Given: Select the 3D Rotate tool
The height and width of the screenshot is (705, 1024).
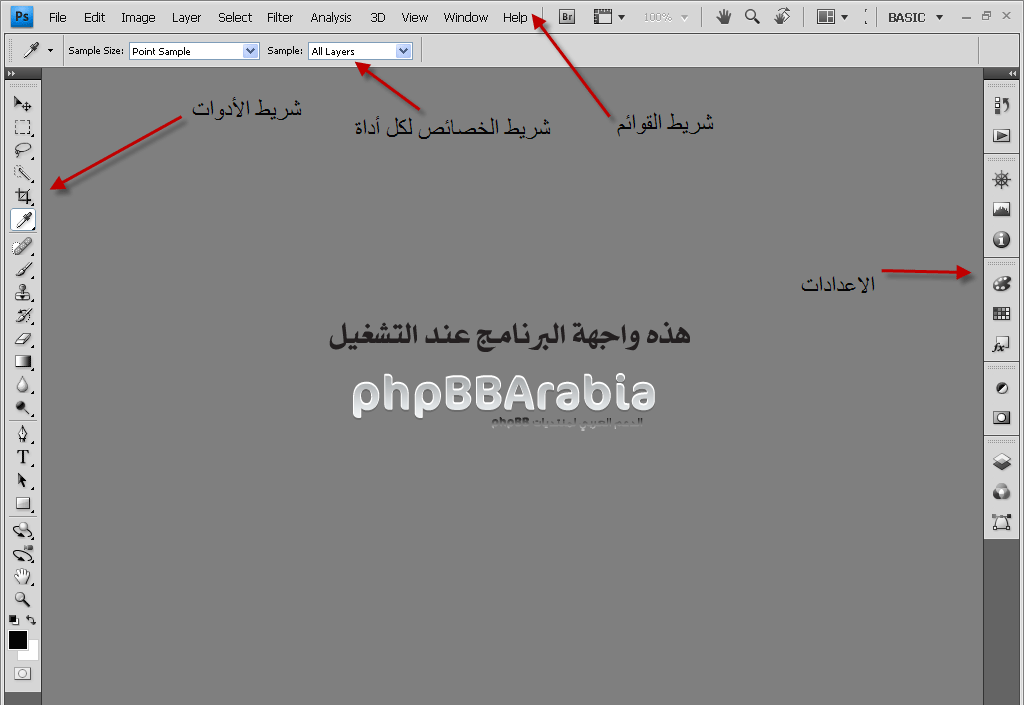Looking at the screenshot, I should pos(23,530).
